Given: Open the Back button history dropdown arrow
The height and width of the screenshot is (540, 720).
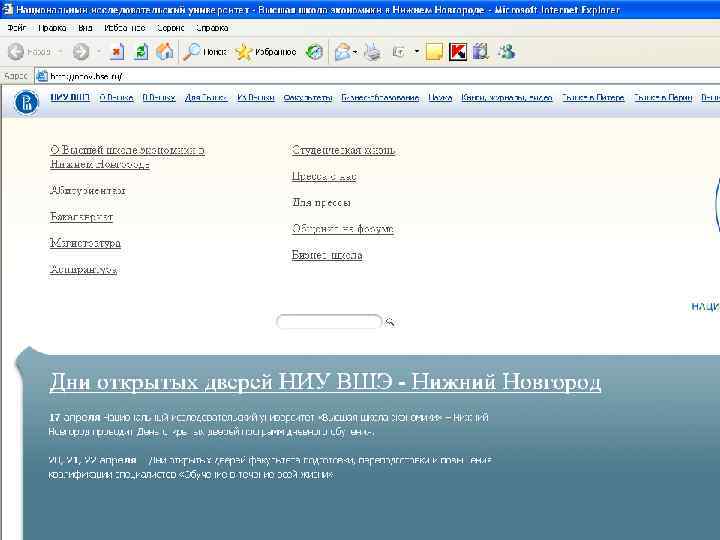Looking at the screenshot, I should point(60,51).
